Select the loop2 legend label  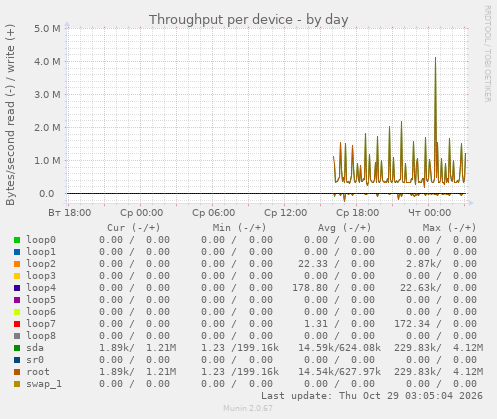click(x=41, y=264)
